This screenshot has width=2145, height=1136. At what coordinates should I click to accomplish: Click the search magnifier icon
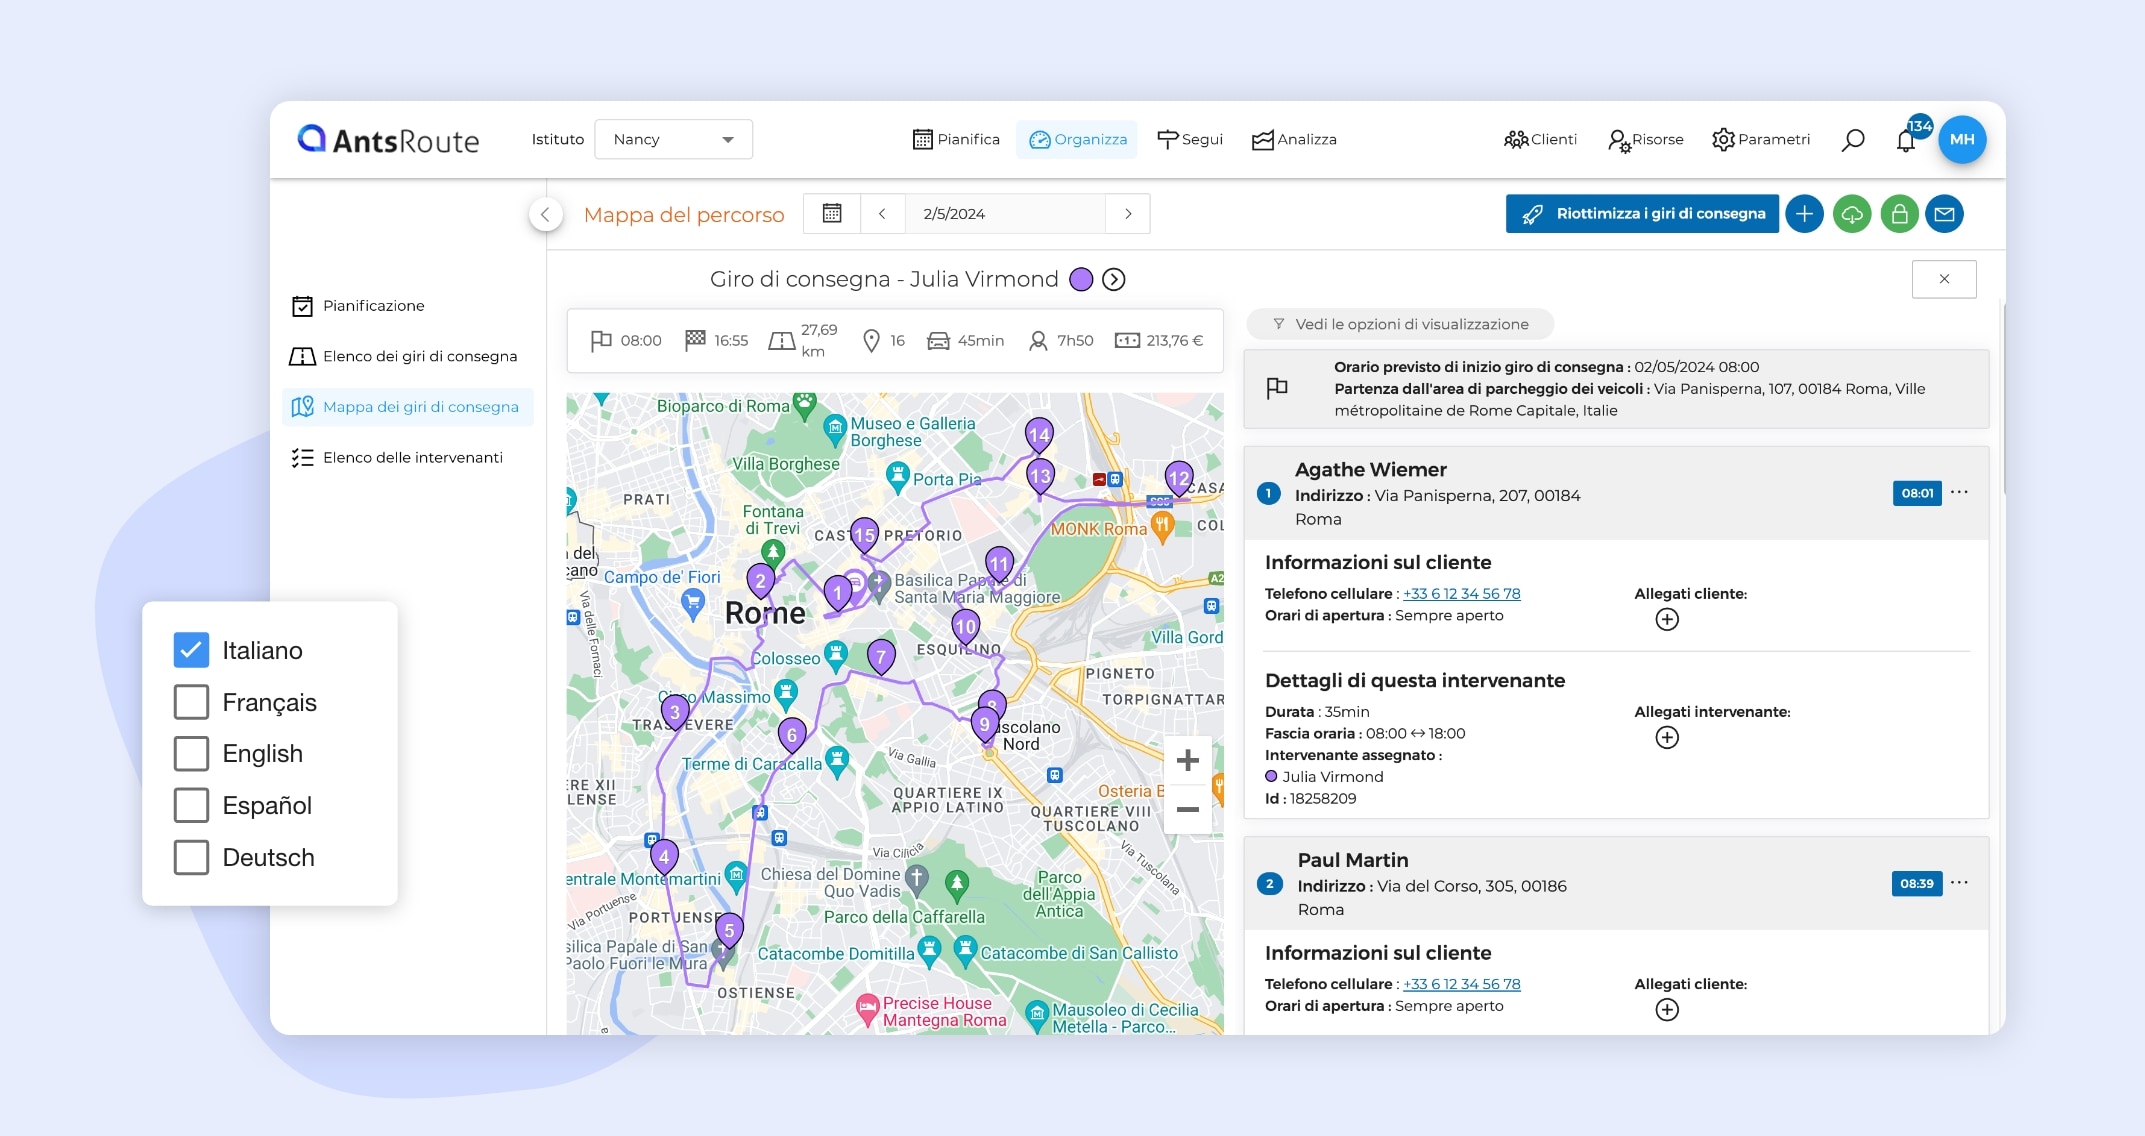1852,140
